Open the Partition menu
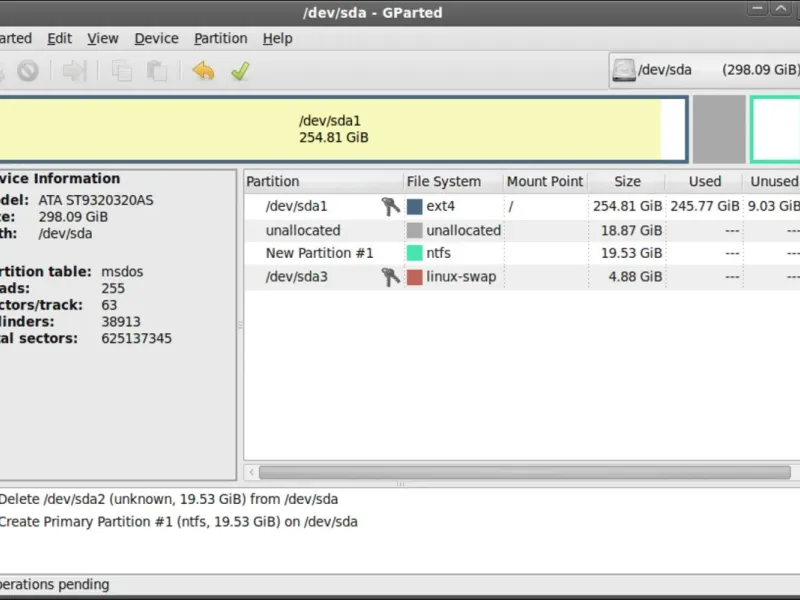The height and width of the screenshot is (600, 800). click(220, 38)
